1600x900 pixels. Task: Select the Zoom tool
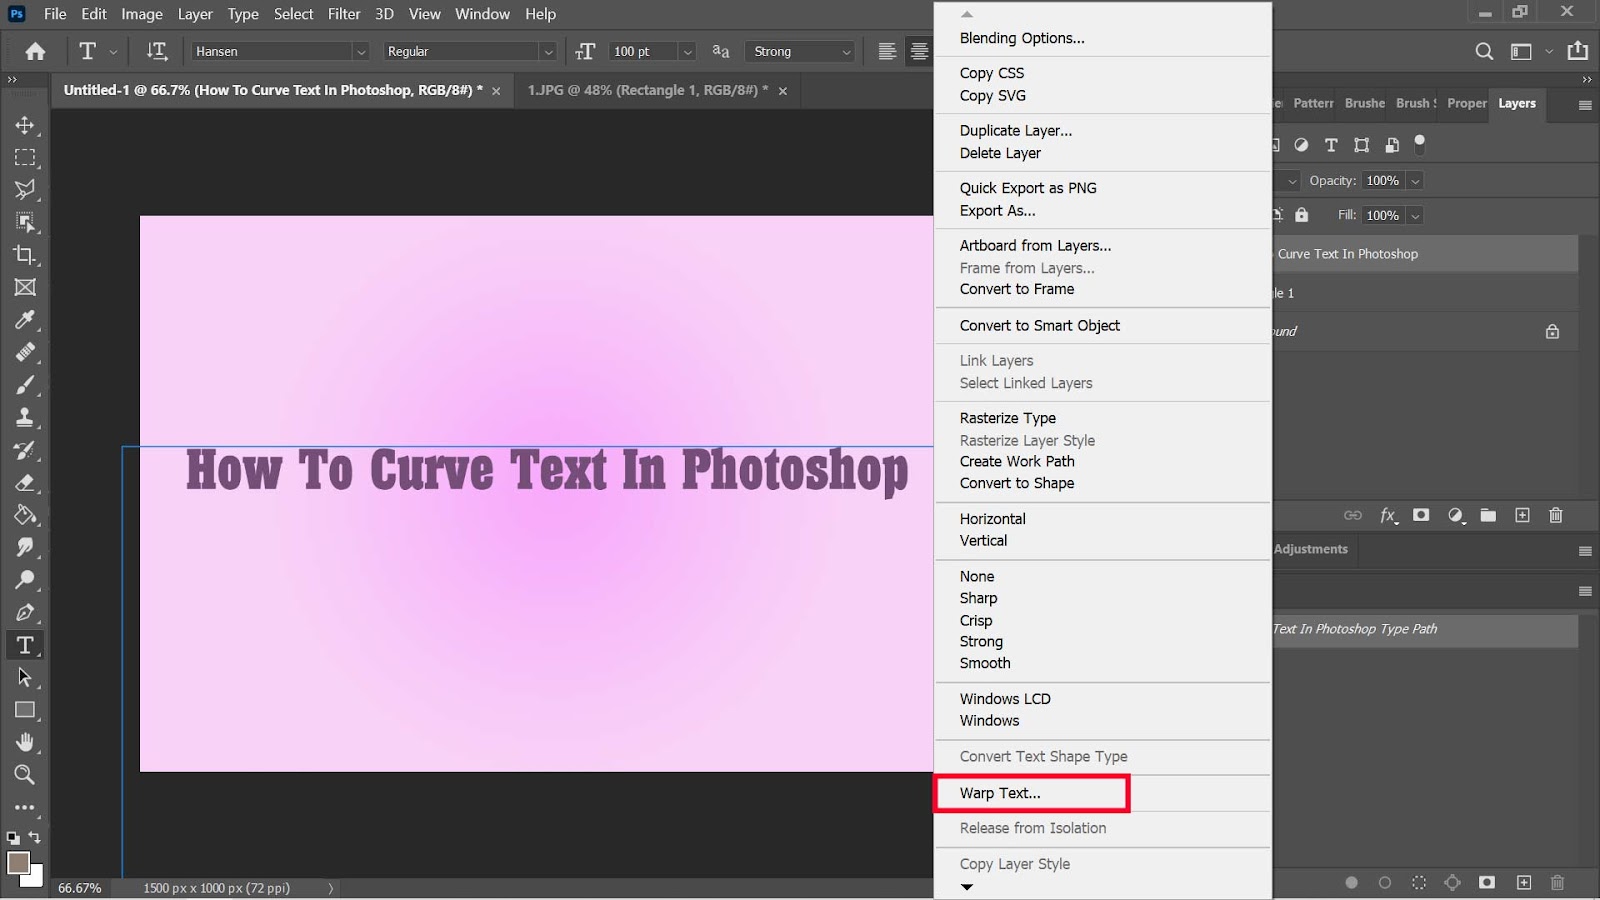[x=25, y=775]
